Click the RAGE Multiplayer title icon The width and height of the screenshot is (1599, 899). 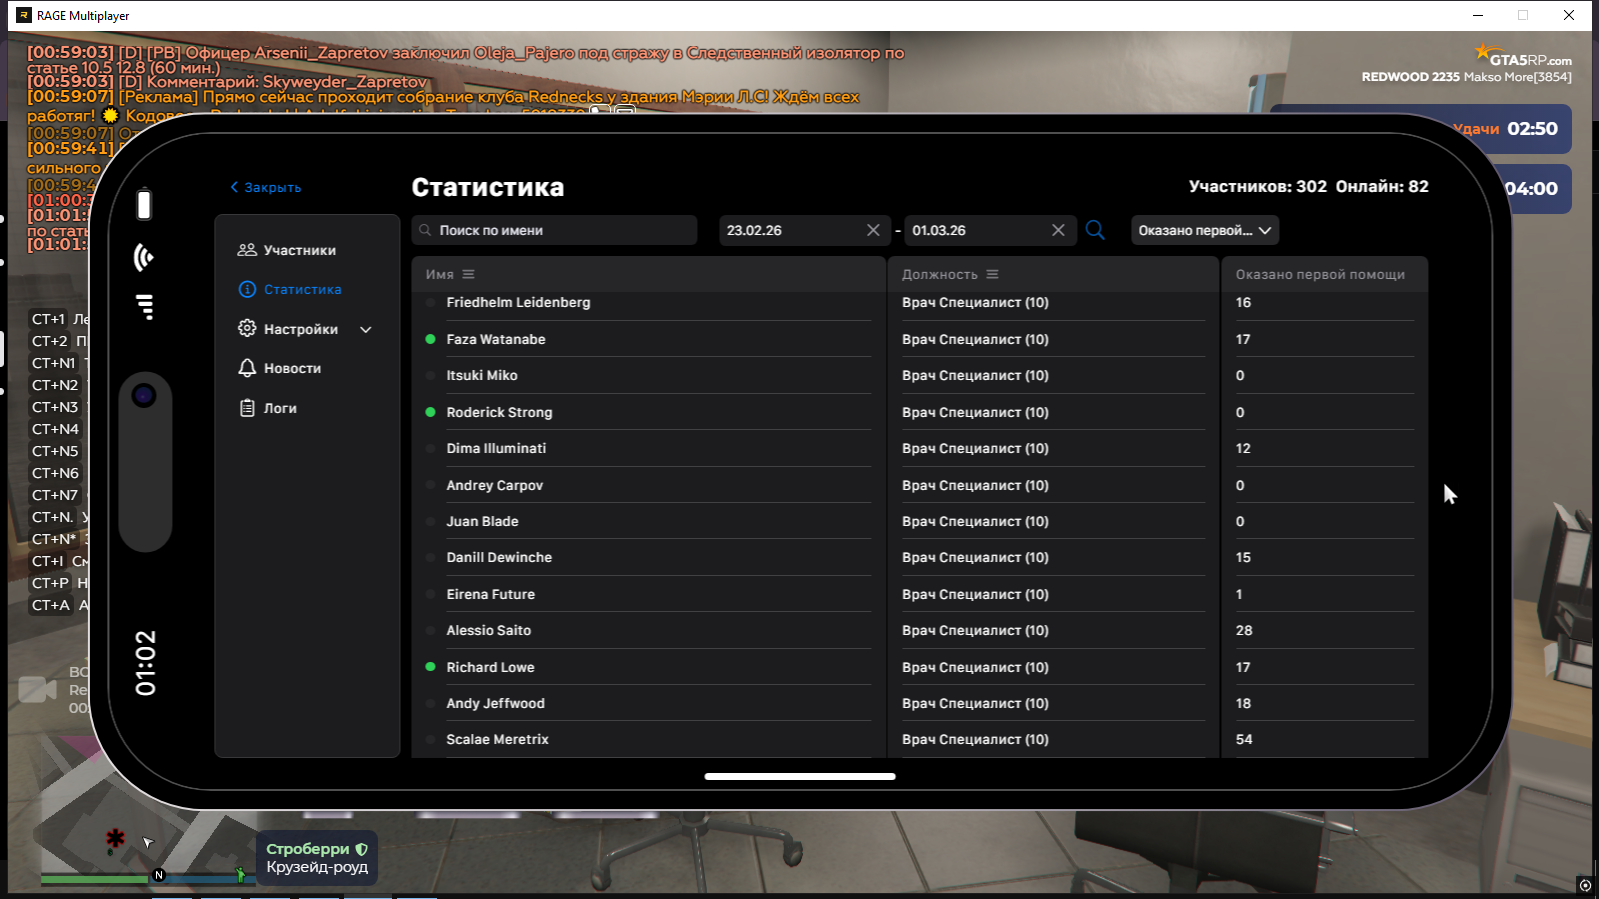[23, 15]
